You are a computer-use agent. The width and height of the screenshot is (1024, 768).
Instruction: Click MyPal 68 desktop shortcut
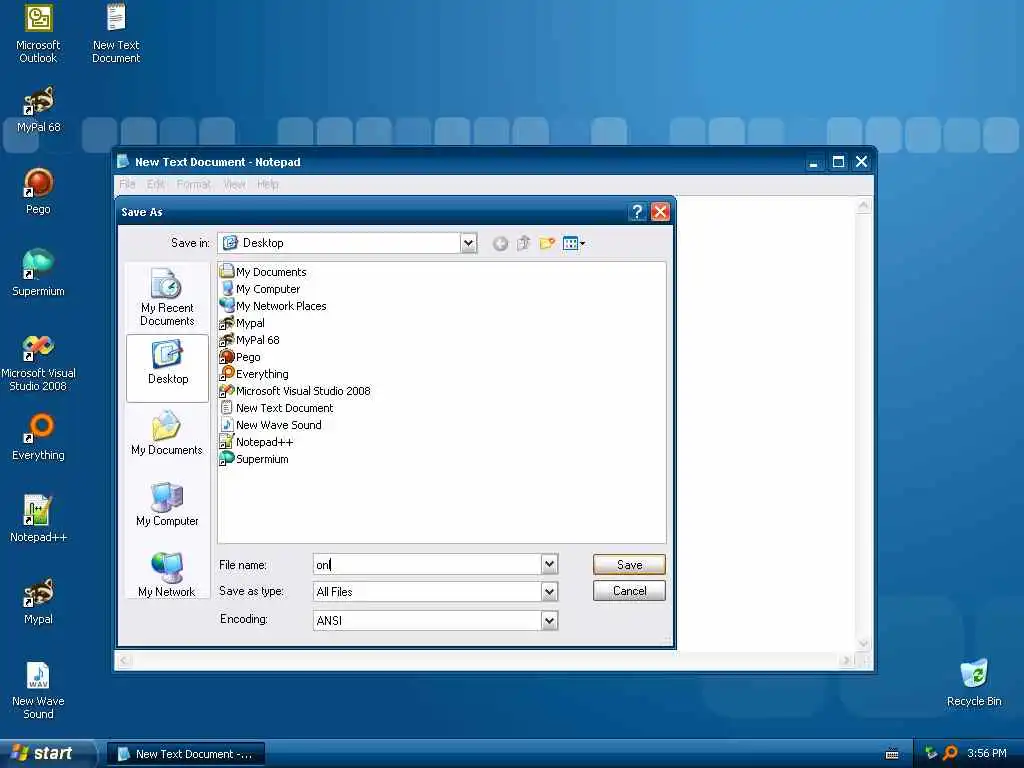(x=38, y=109)
